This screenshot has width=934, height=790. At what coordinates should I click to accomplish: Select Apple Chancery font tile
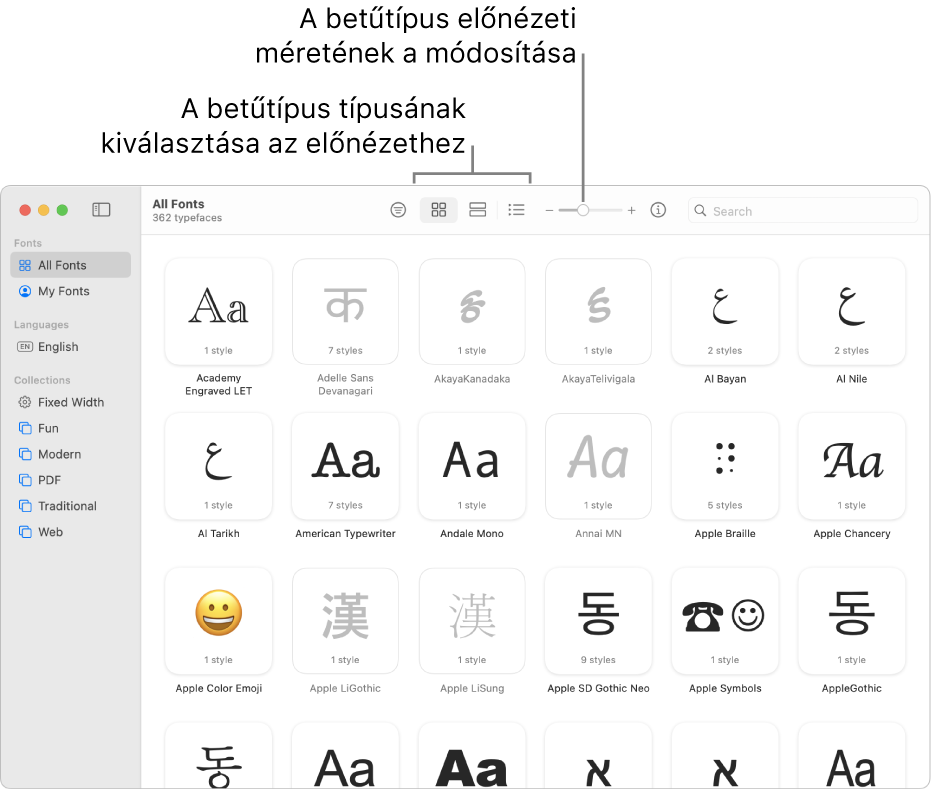pyautogui.click(x=852, y=466)
